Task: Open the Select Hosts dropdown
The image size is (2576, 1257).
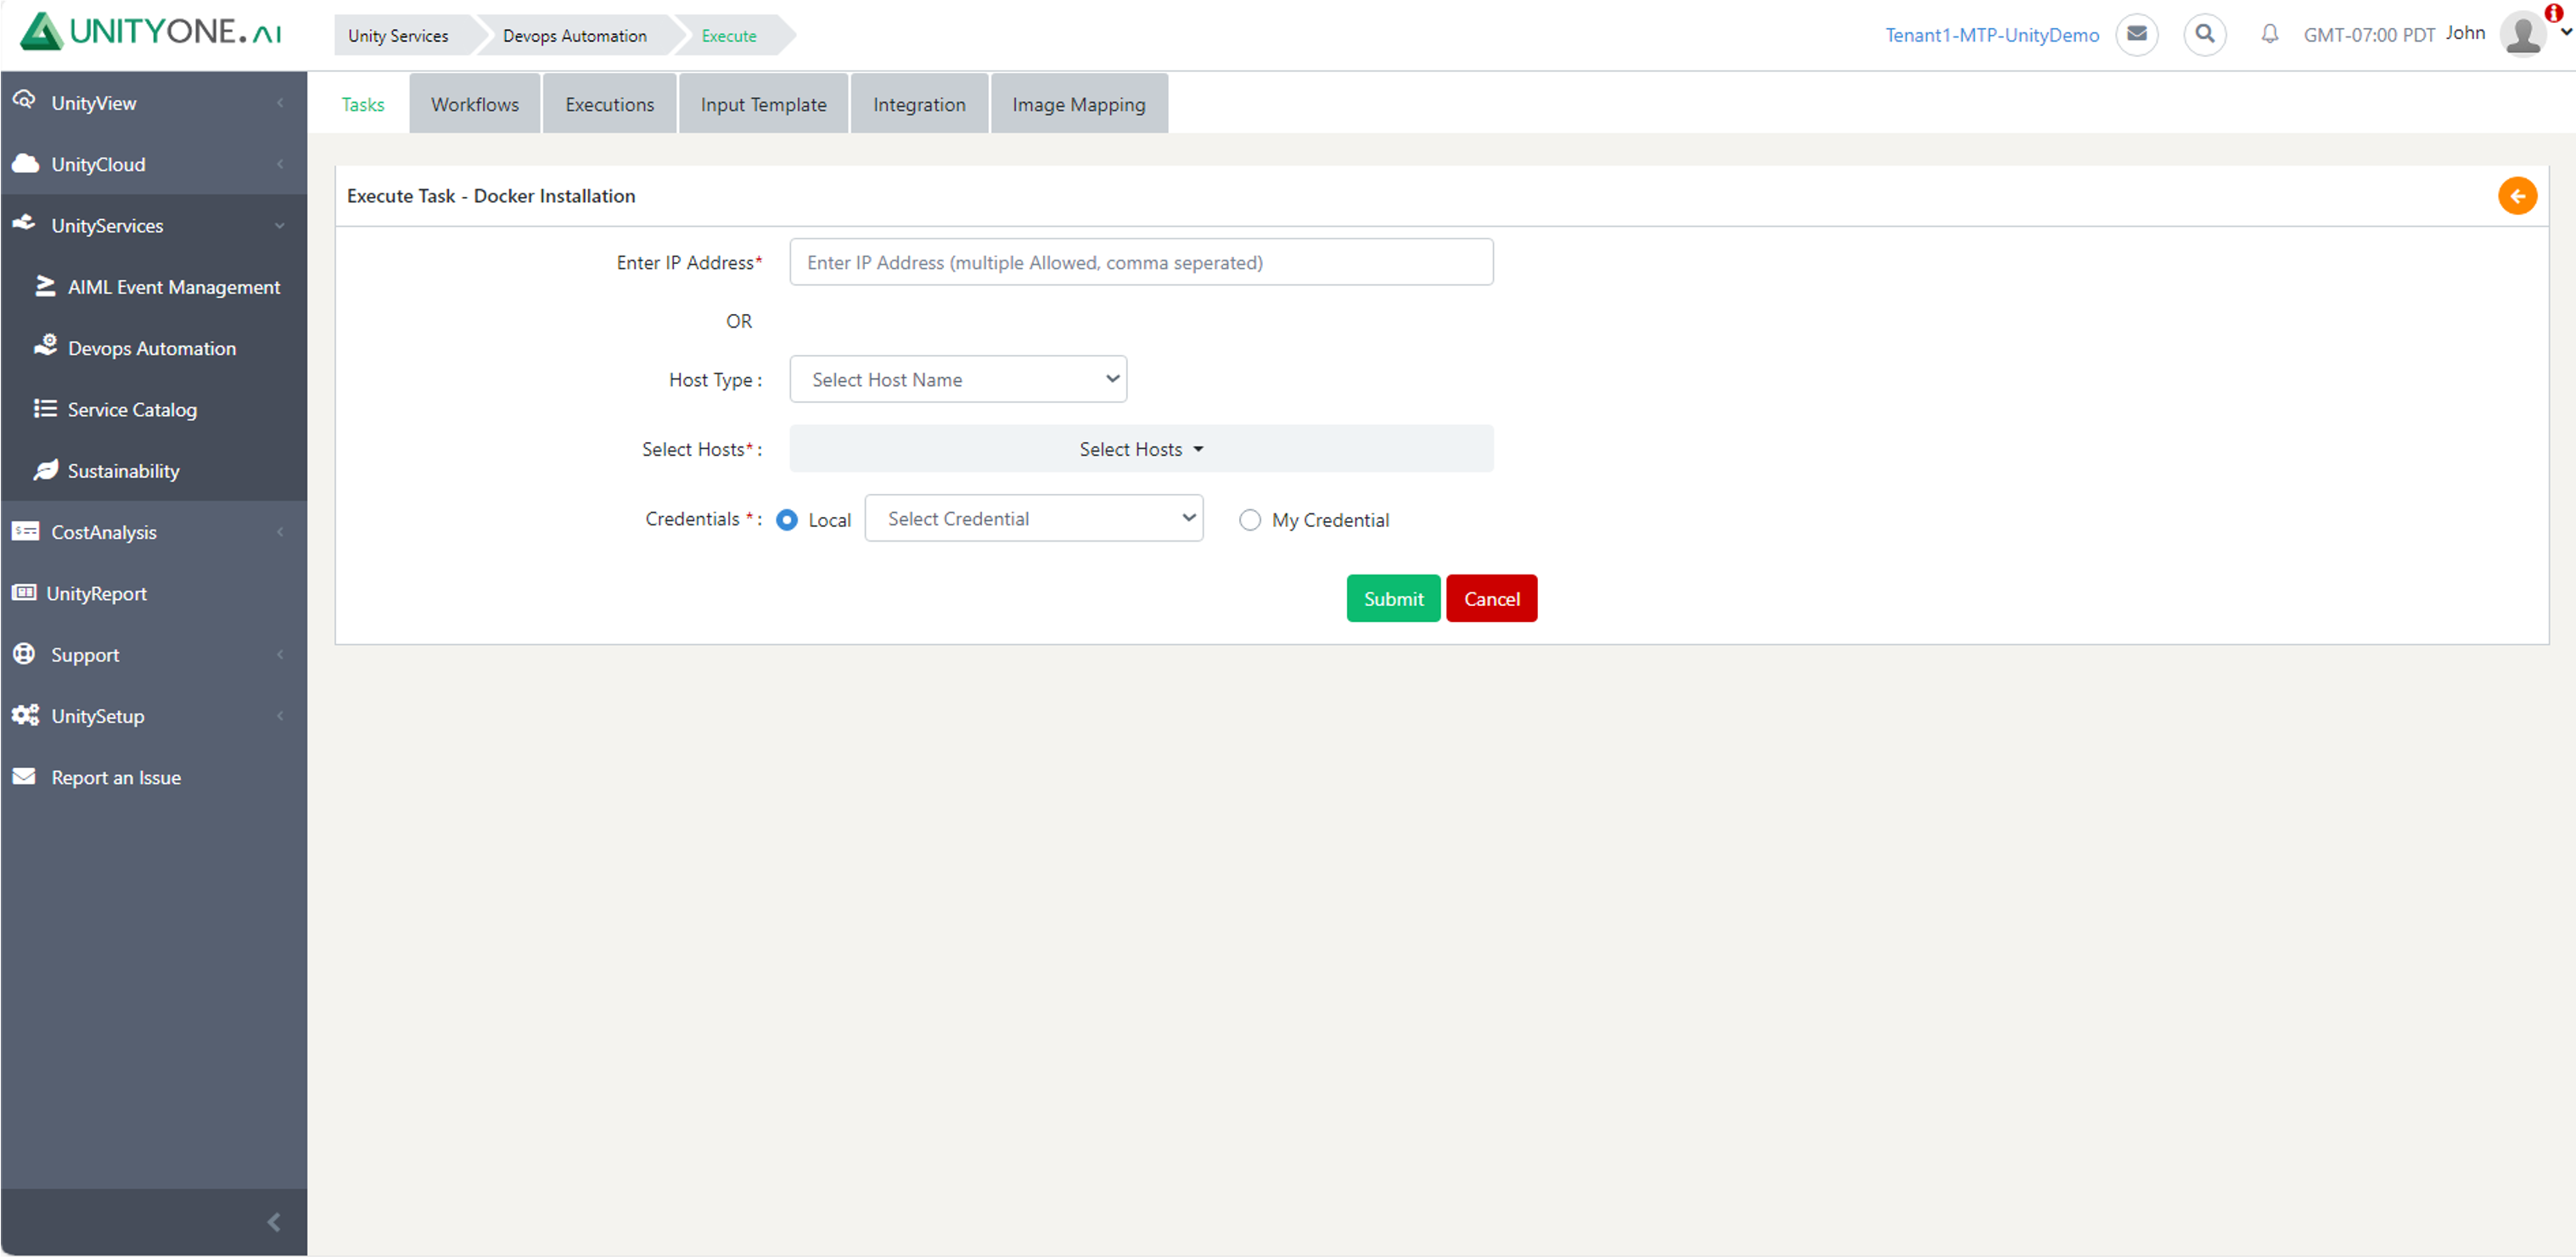Action: click(x=1141, y=449)
